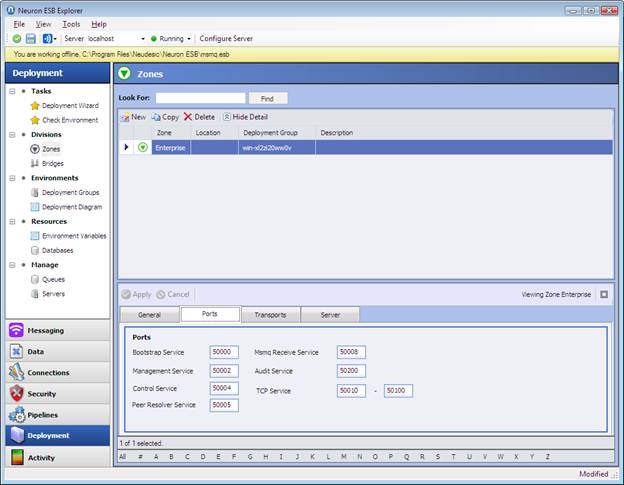Filter list by All
The image size is (624, 485).
point(123,457)
